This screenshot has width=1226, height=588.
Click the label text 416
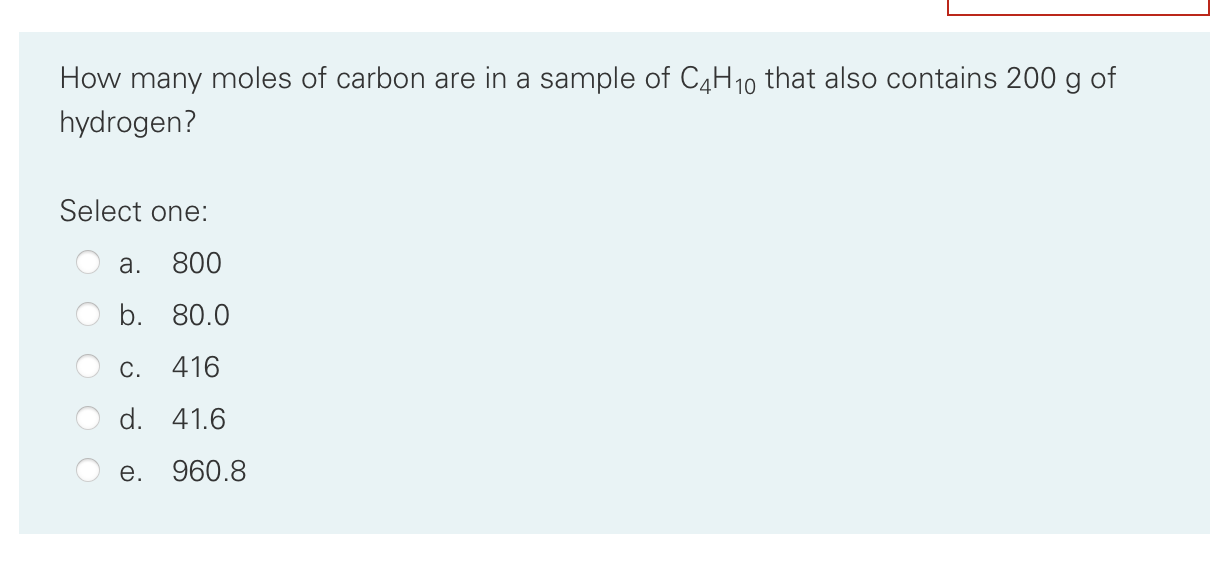(196, 366)
